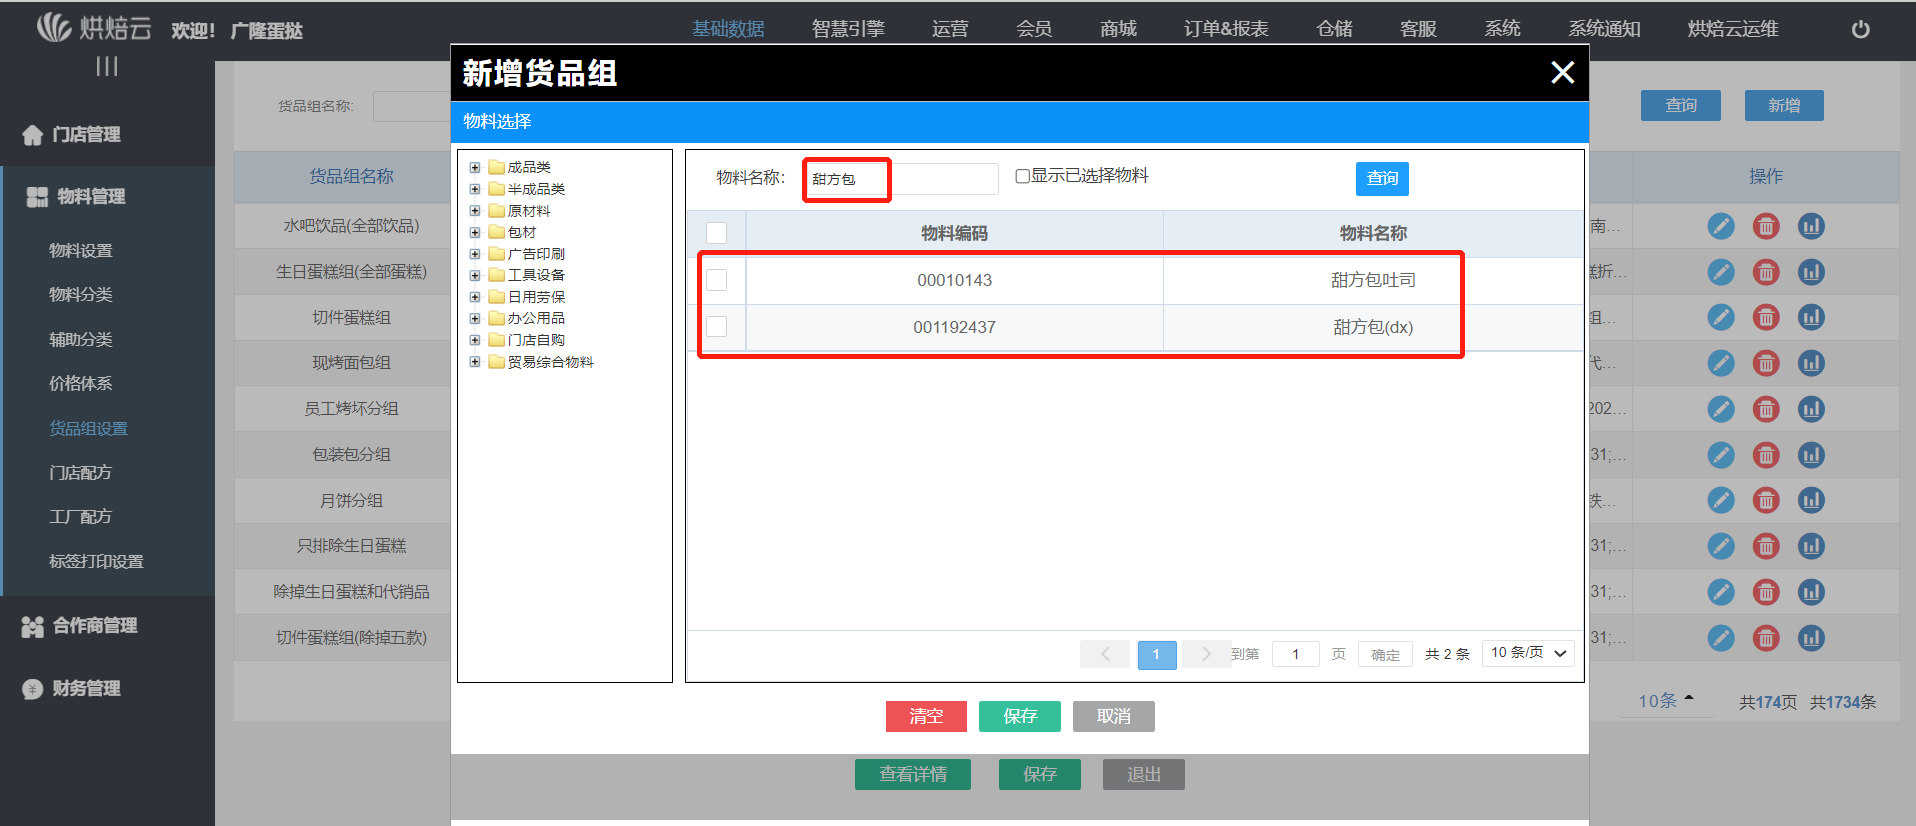The width and height of the screenshot is (1916, 826).
Task: Click the red 清空 button
Action: click(925, 716)
